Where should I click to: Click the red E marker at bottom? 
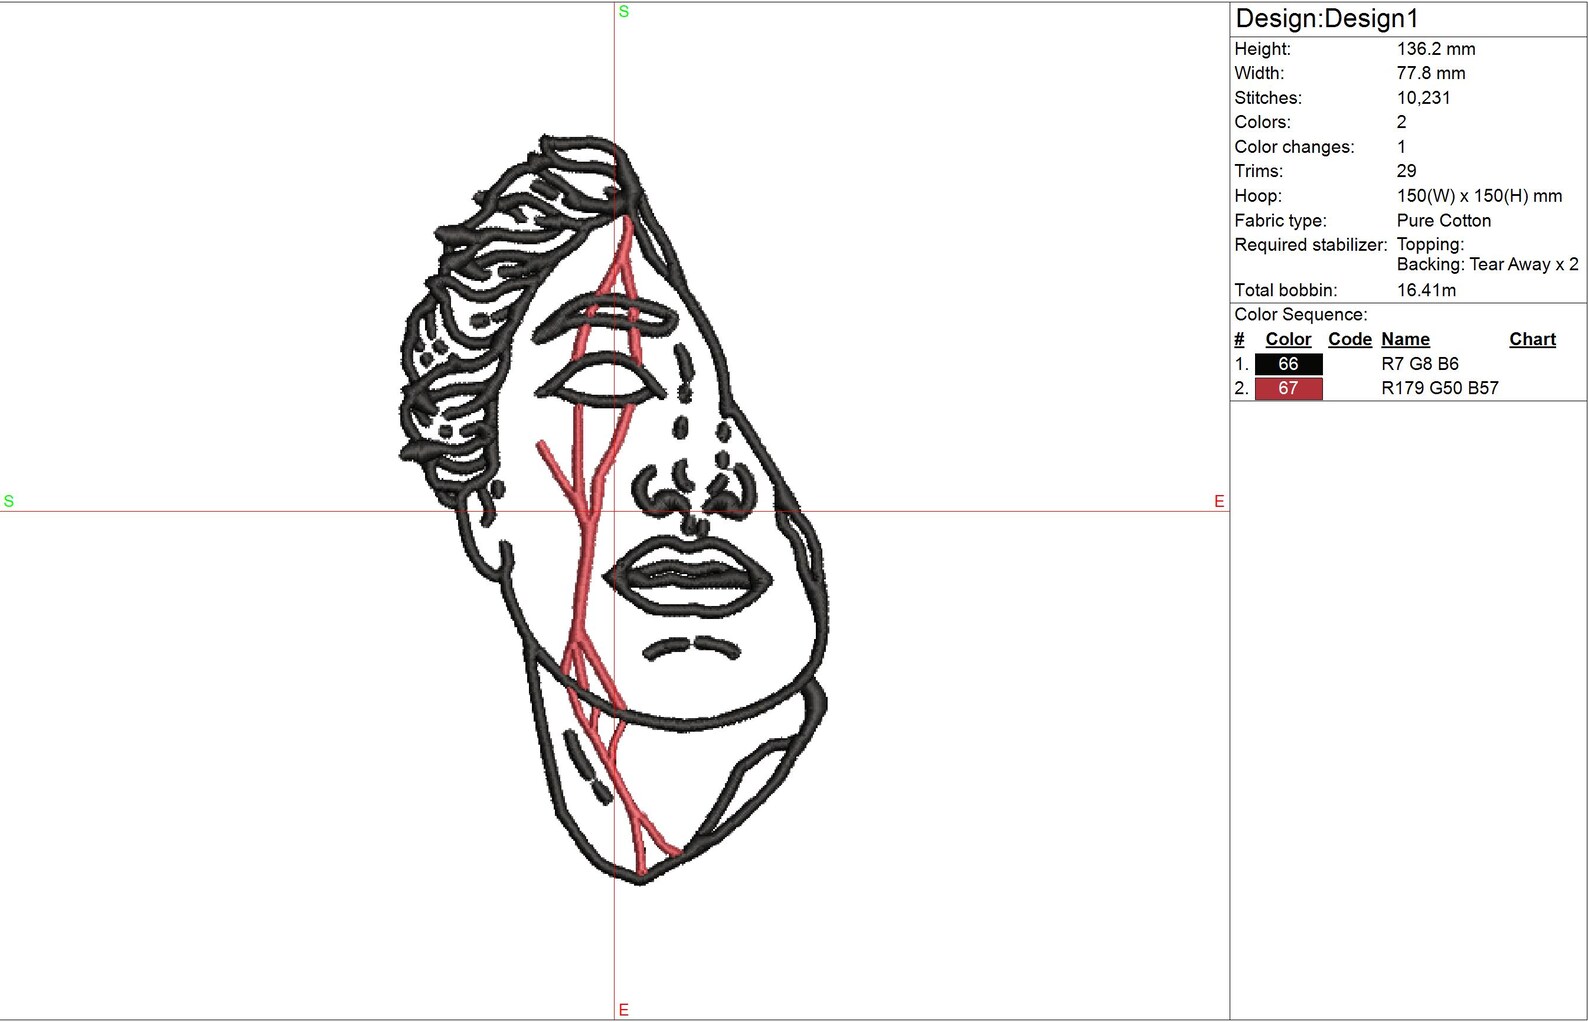coord(624,1010)
